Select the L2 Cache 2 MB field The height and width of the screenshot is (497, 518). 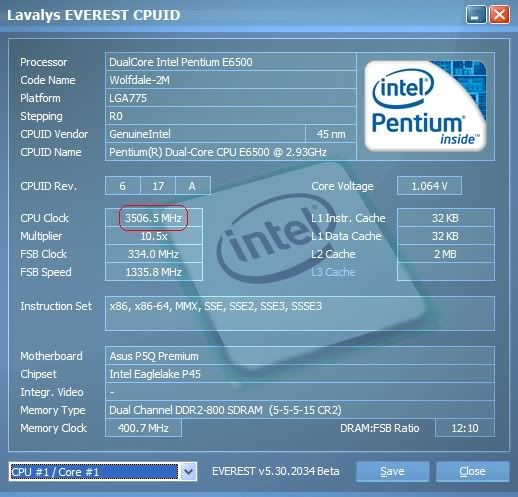tap(446, 254)
